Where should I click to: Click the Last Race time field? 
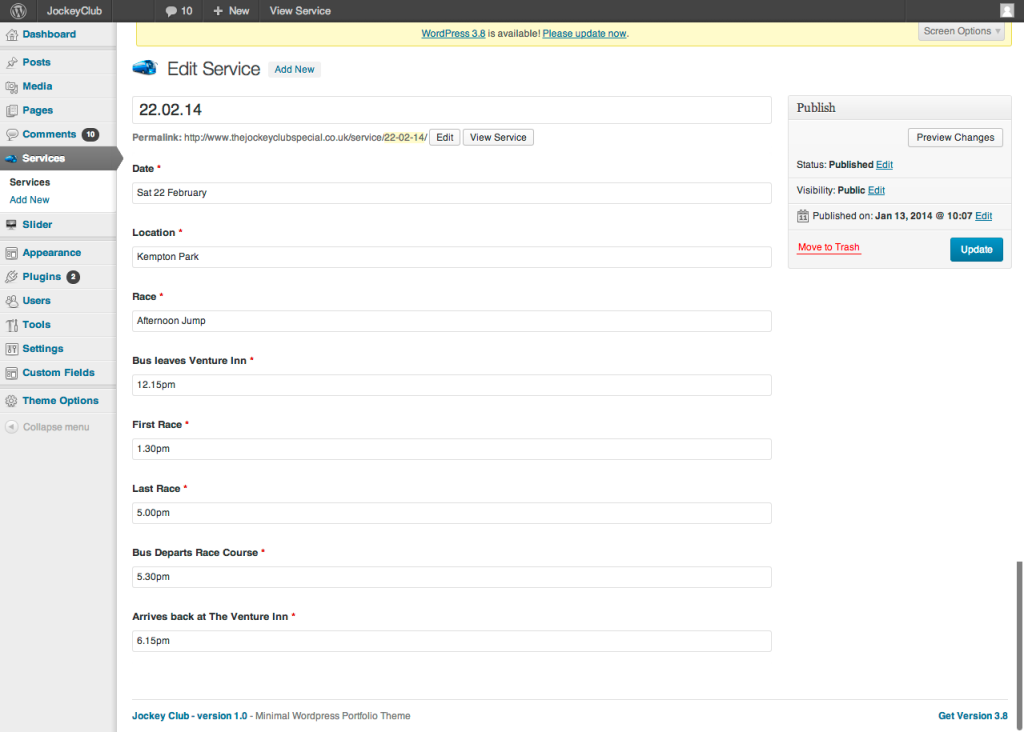click(x=452, y=513)
